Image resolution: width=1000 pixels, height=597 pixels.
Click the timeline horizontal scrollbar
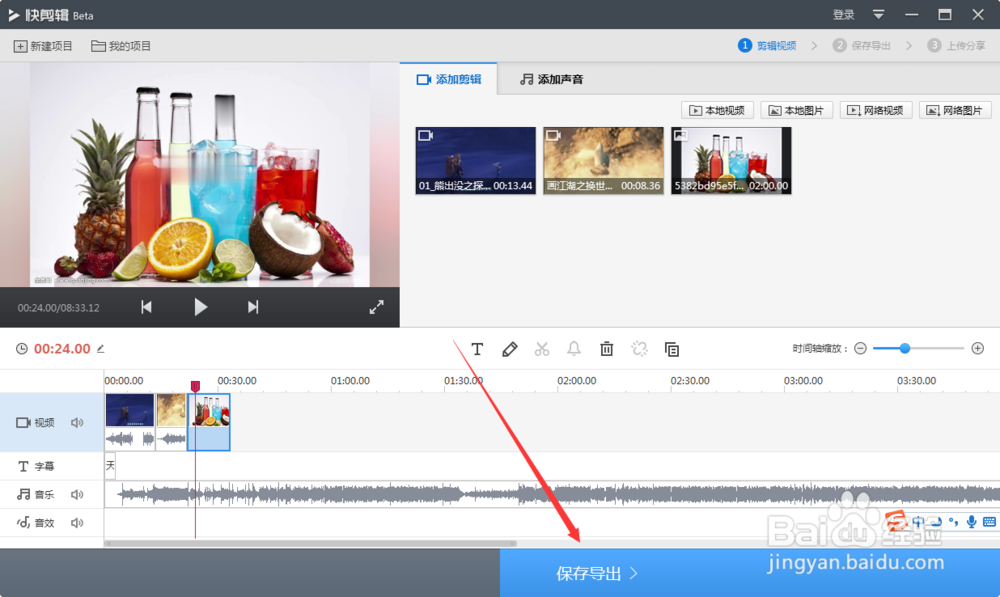coord(311,543)
